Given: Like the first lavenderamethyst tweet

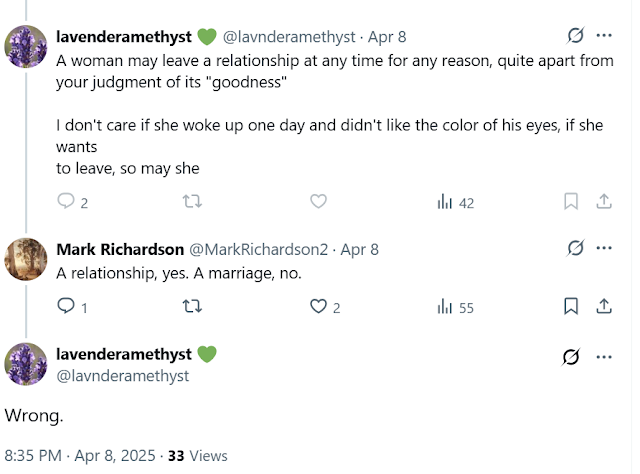Looking at the screenshot, I should pyautogui.click(x=318, y=201).
